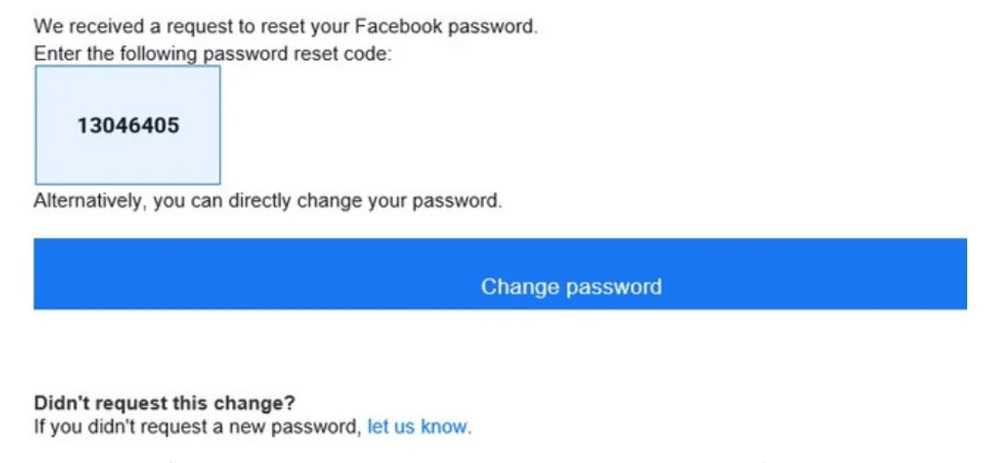Select the reset code 13046405
Viewport: 1000px width, 463px height.
[x=128, y=125]
